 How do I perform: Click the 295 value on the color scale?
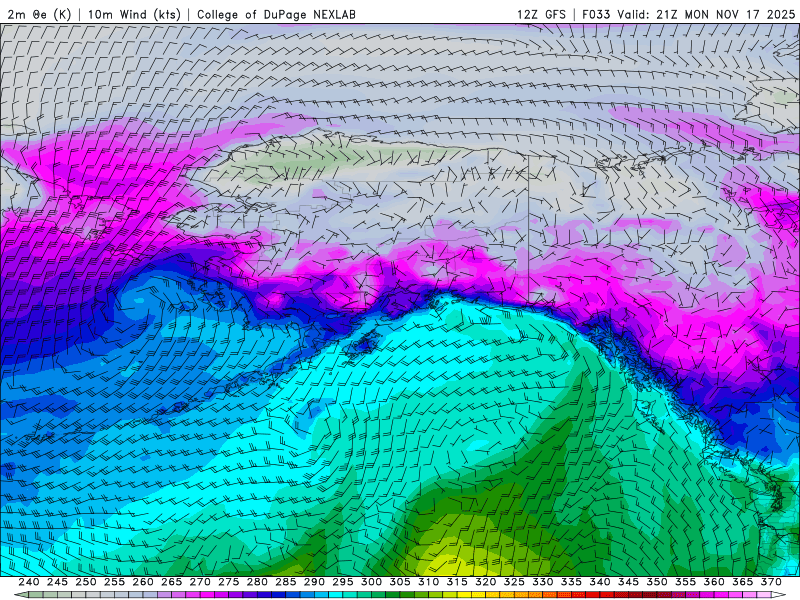[x=343, y=582]
